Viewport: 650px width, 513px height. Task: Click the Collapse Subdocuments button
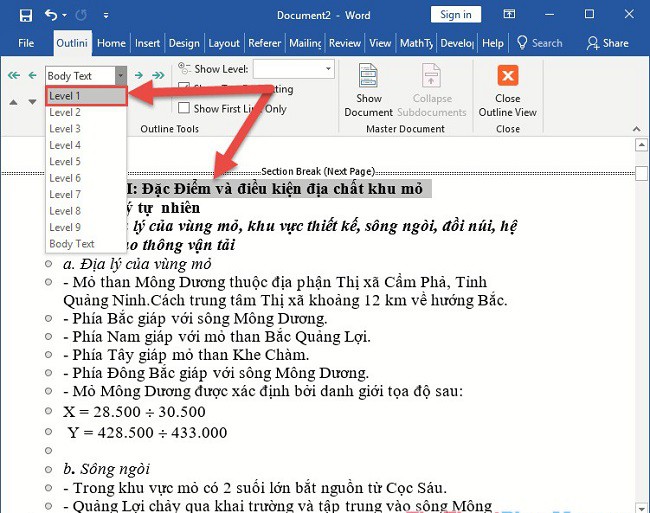[432, 90]
